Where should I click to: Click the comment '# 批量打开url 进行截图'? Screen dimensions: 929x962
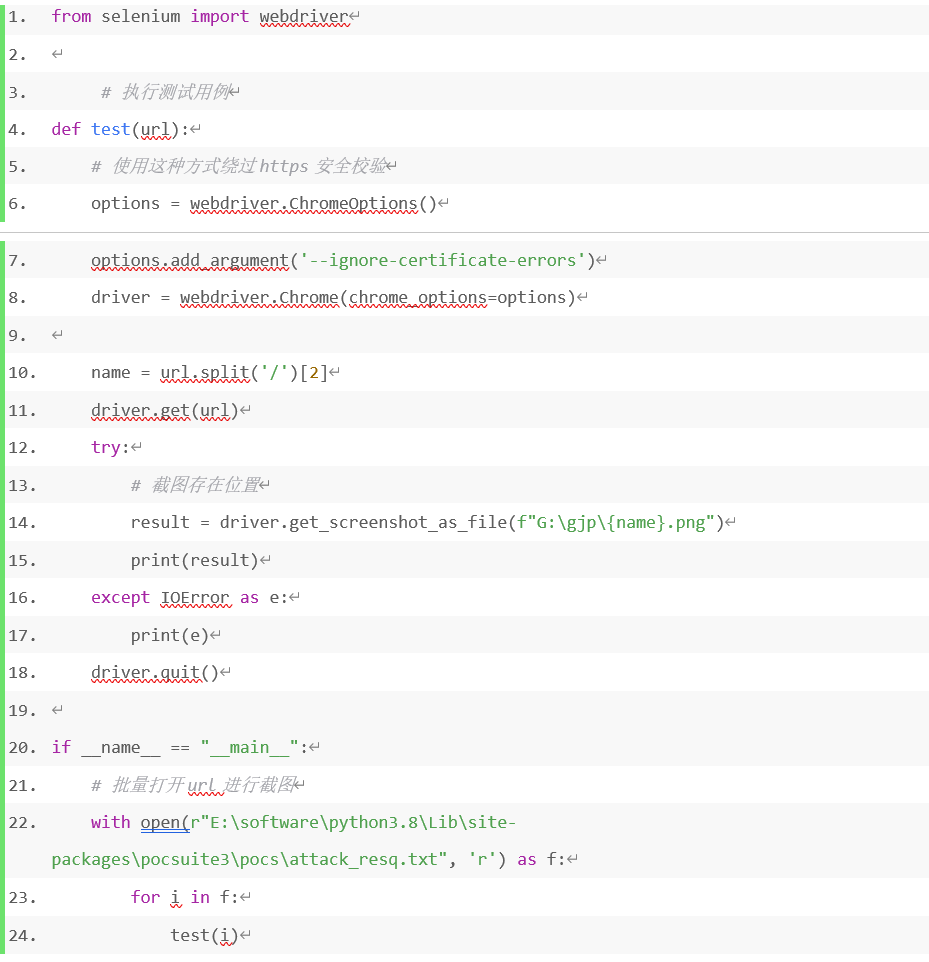(193, 785)
